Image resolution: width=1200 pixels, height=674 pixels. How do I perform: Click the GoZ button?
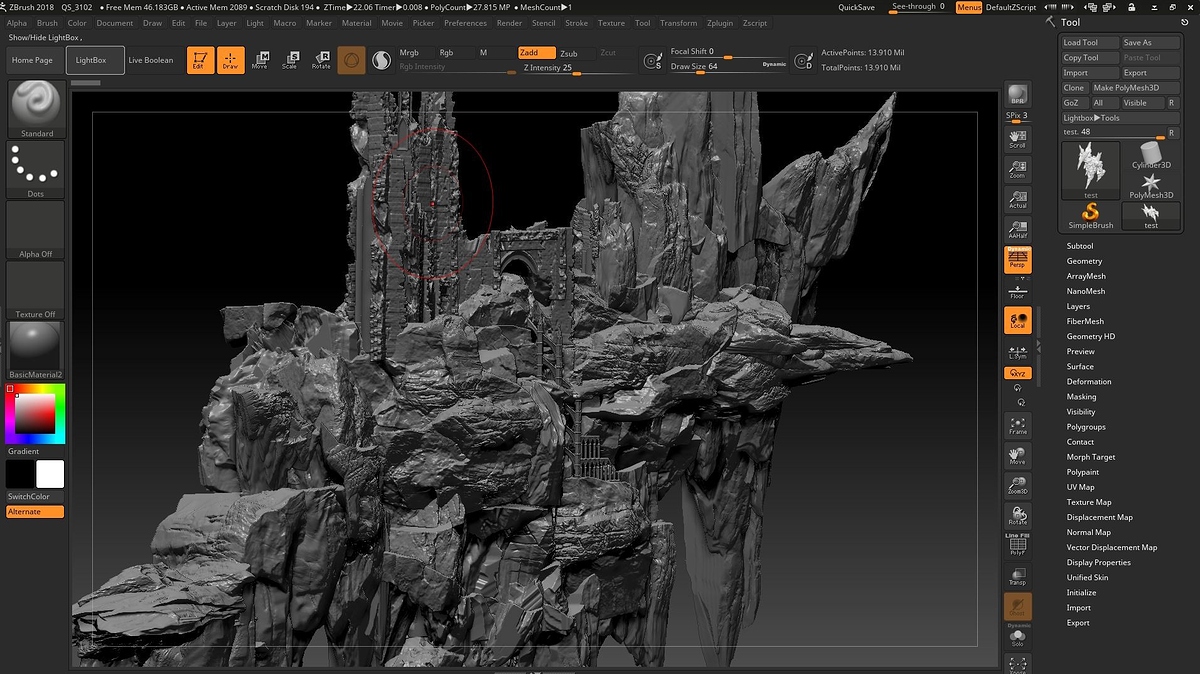click(1074, 103)
